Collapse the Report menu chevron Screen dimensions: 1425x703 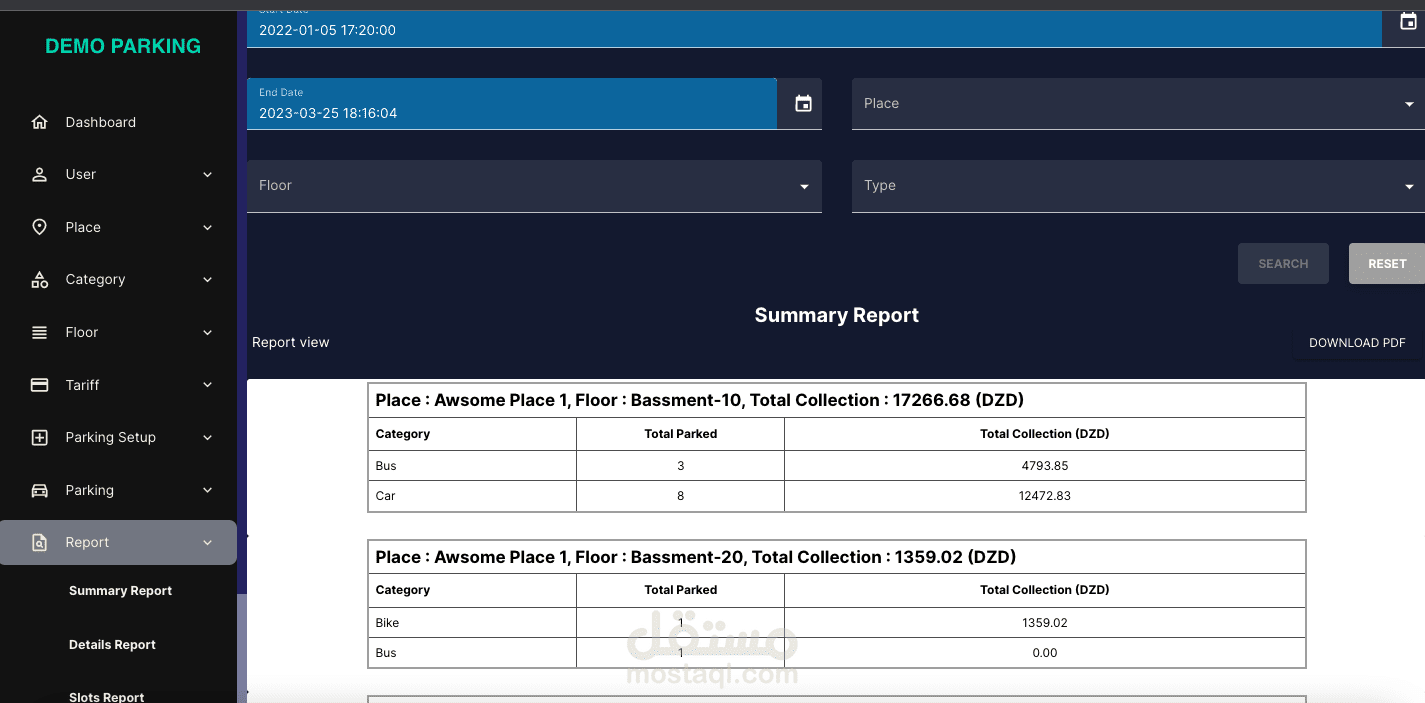point(208,543)
